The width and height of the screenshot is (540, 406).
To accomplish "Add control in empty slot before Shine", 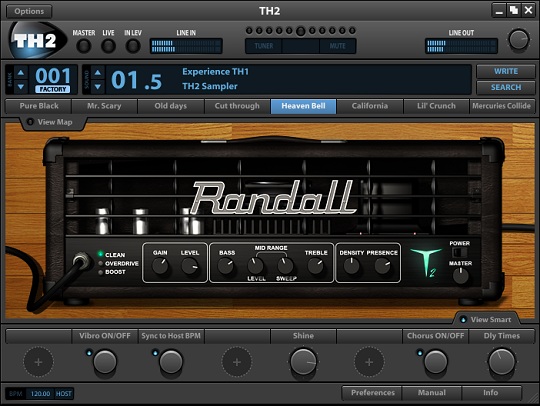I will coord(237,362).
